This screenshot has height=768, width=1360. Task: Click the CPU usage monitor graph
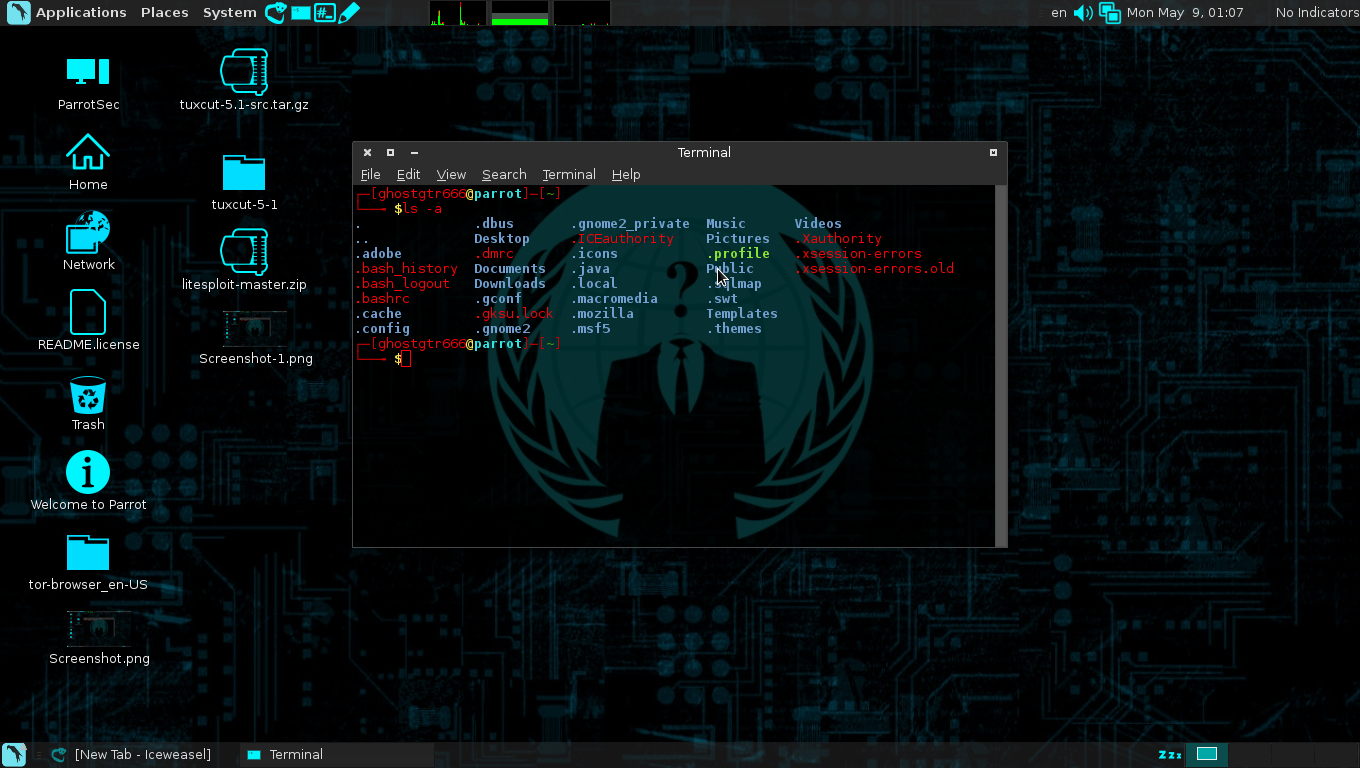pyautogui.click(x=458, y=13)
